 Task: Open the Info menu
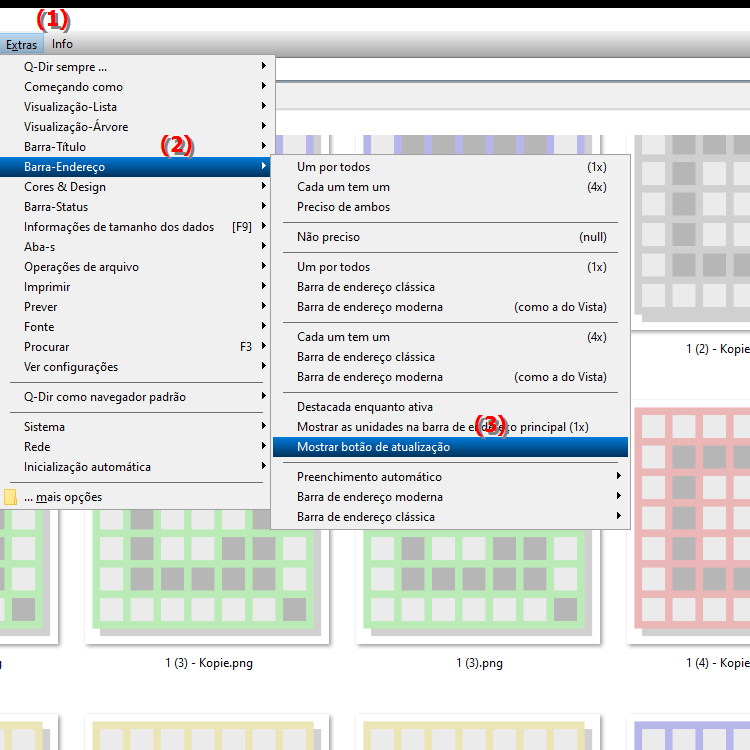tap(62, 44)
